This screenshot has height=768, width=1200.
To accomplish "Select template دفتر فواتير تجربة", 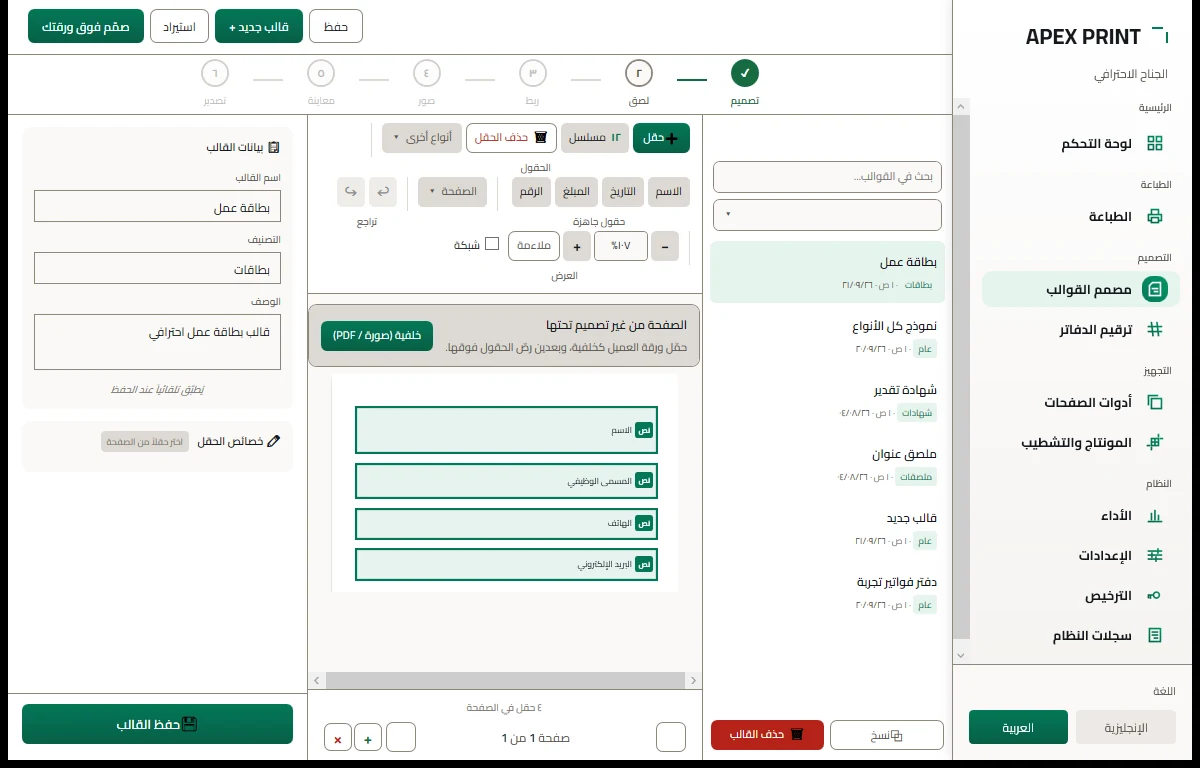I will [827, 592].
